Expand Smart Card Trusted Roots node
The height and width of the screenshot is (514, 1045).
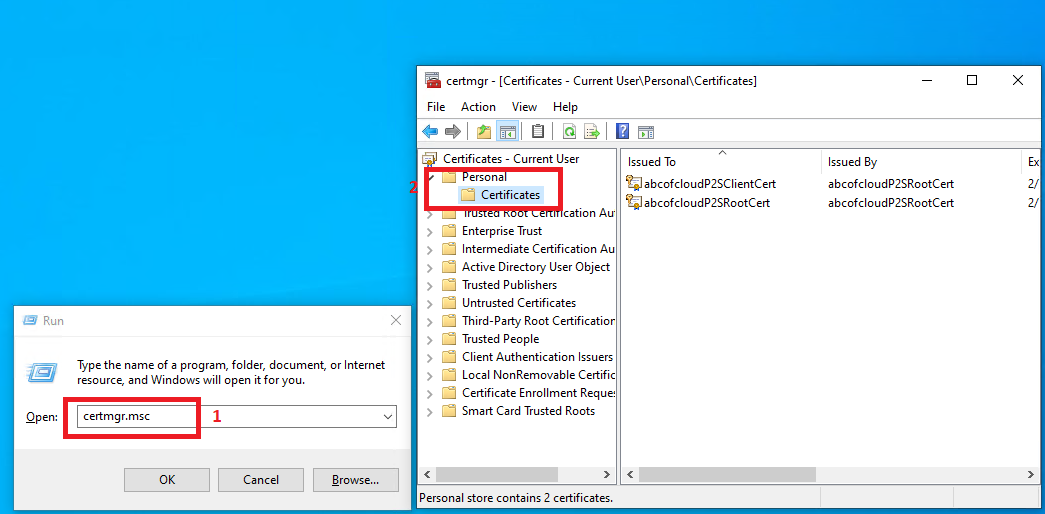pos(430,411)
